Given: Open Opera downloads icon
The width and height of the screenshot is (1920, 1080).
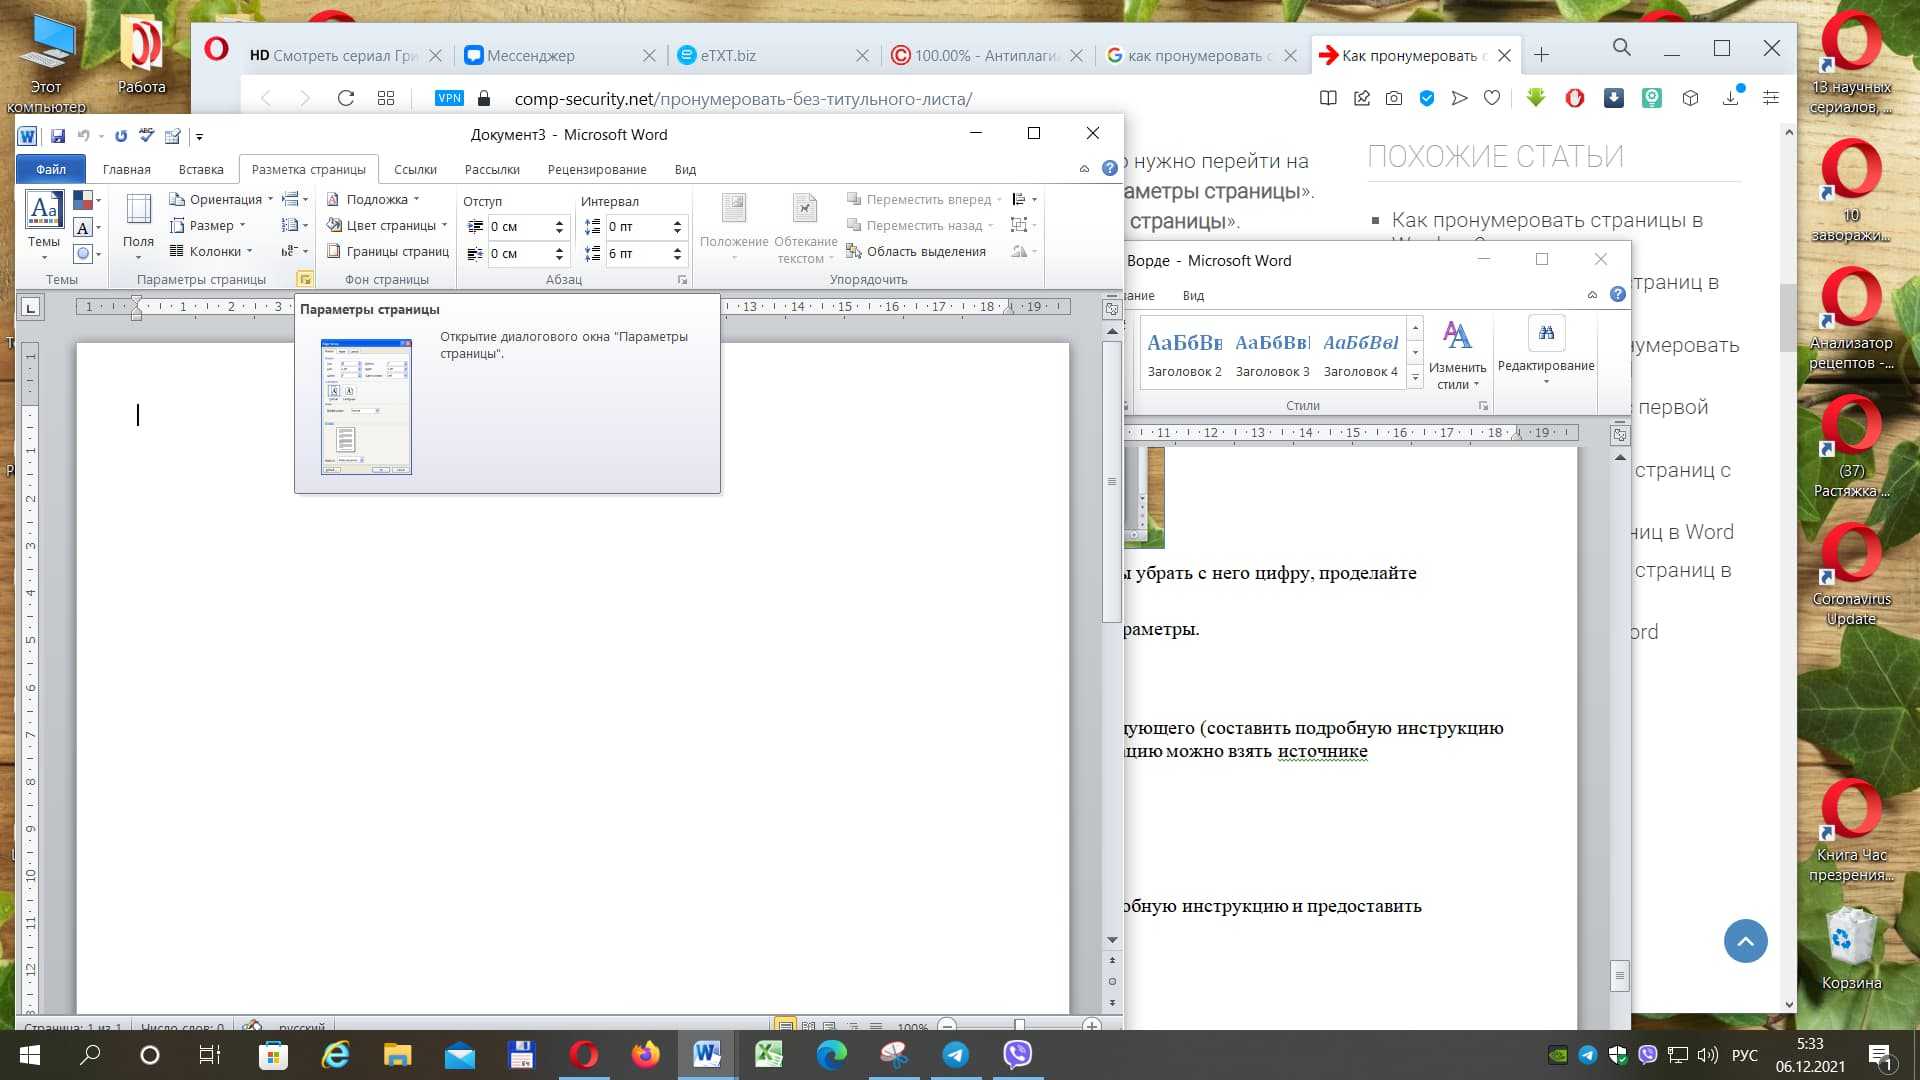Looking at the screenshot, I should pos(1732,97).
